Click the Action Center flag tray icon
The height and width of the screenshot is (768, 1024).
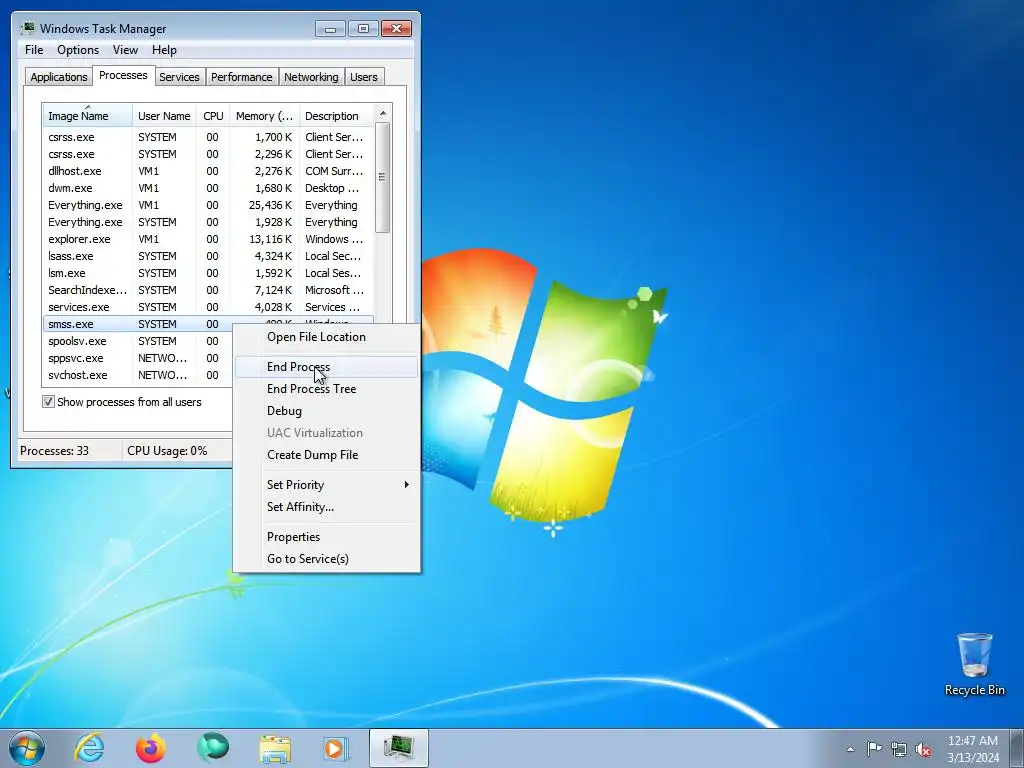point(874,749)
